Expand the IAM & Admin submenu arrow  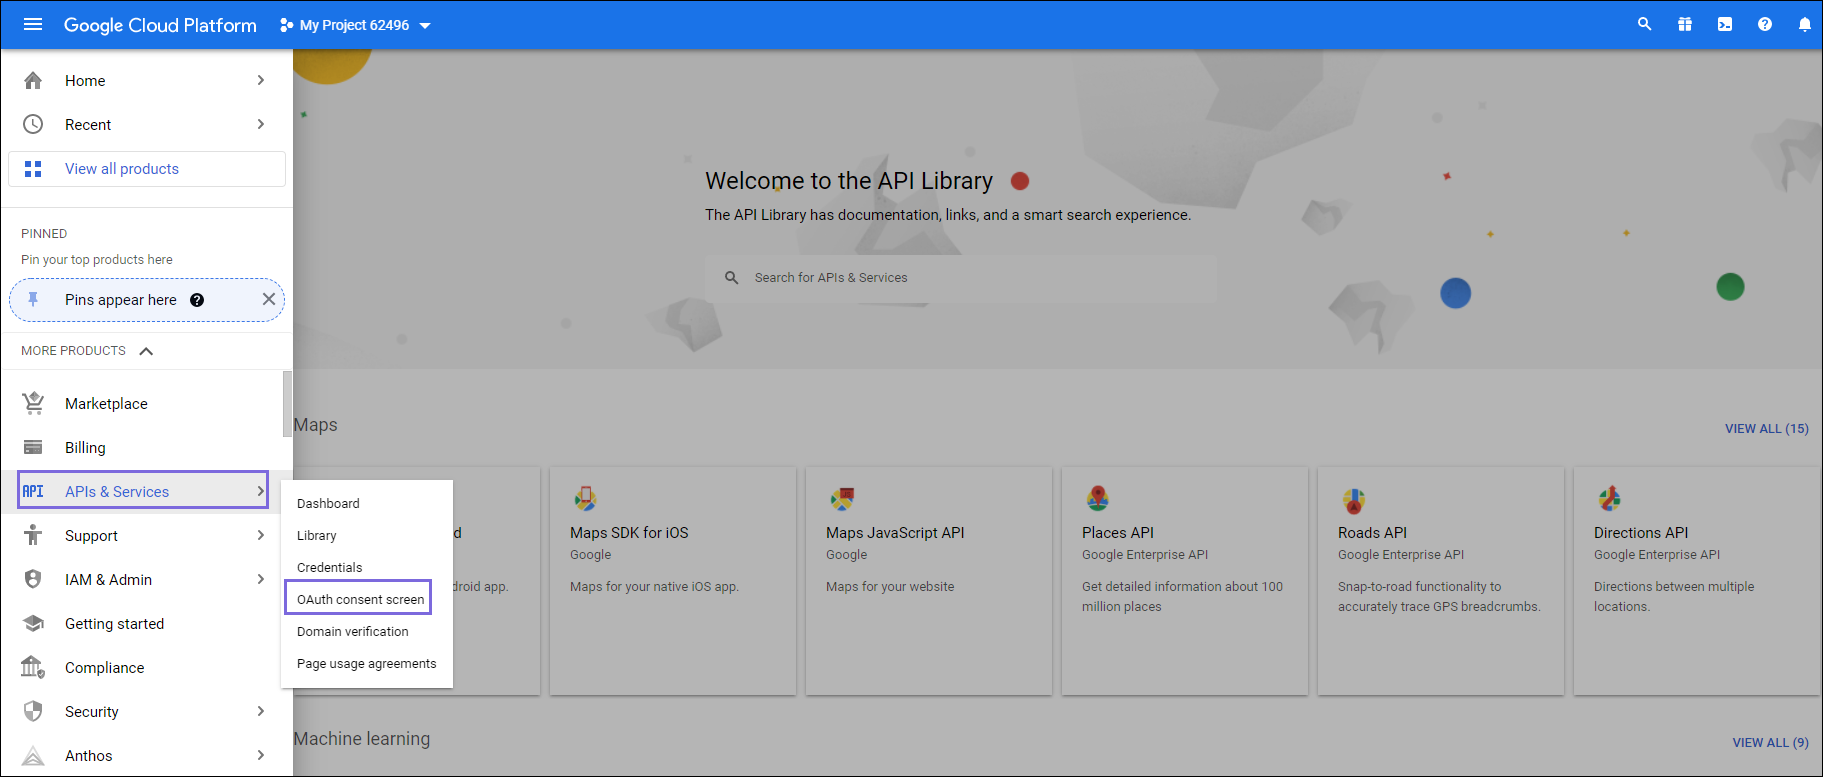pyautogui.click(x=261, y=579)
